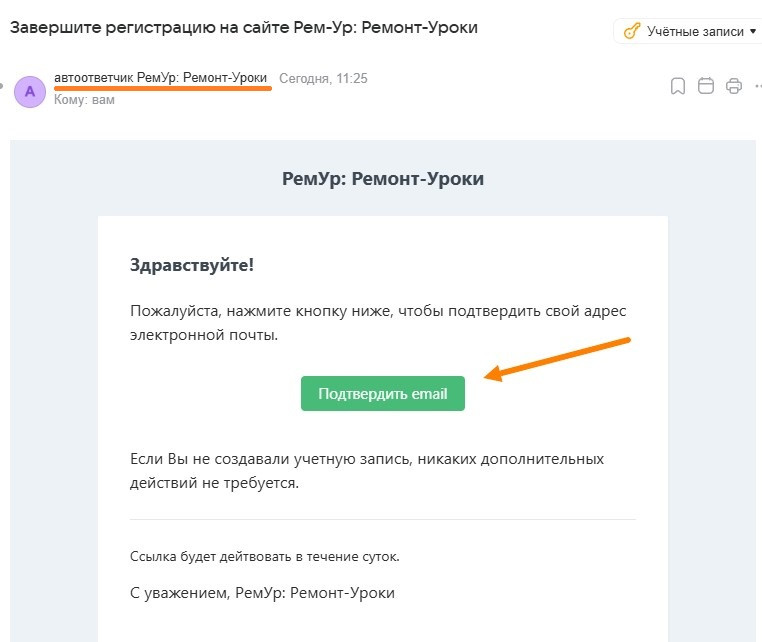Click the print email icon
The image size is (762, 642).
point(734,86)
